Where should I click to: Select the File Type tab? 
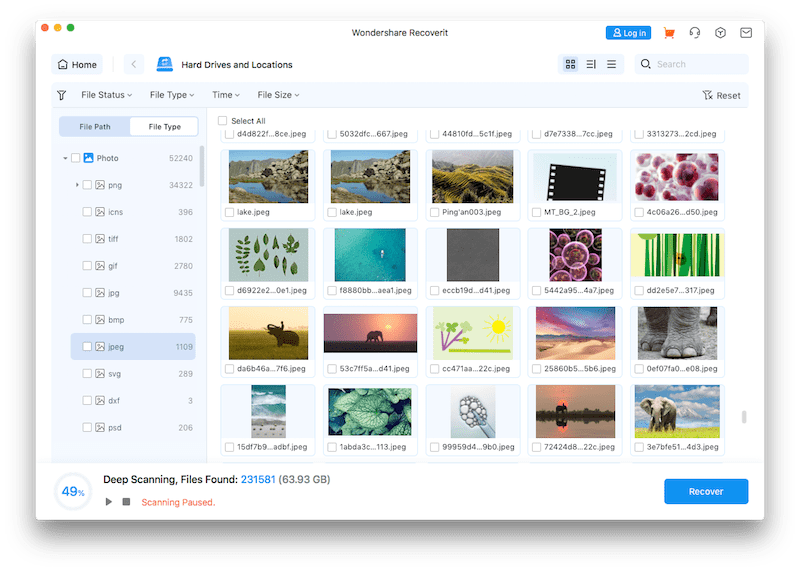click(x=164, y=127)
